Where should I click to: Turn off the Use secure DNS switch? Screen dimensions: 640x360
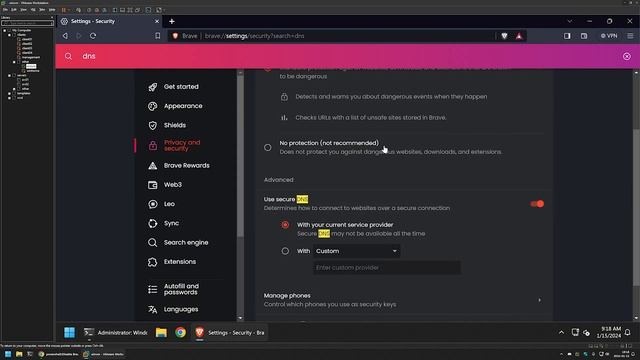pyautogui.click(x=537, y=204)
